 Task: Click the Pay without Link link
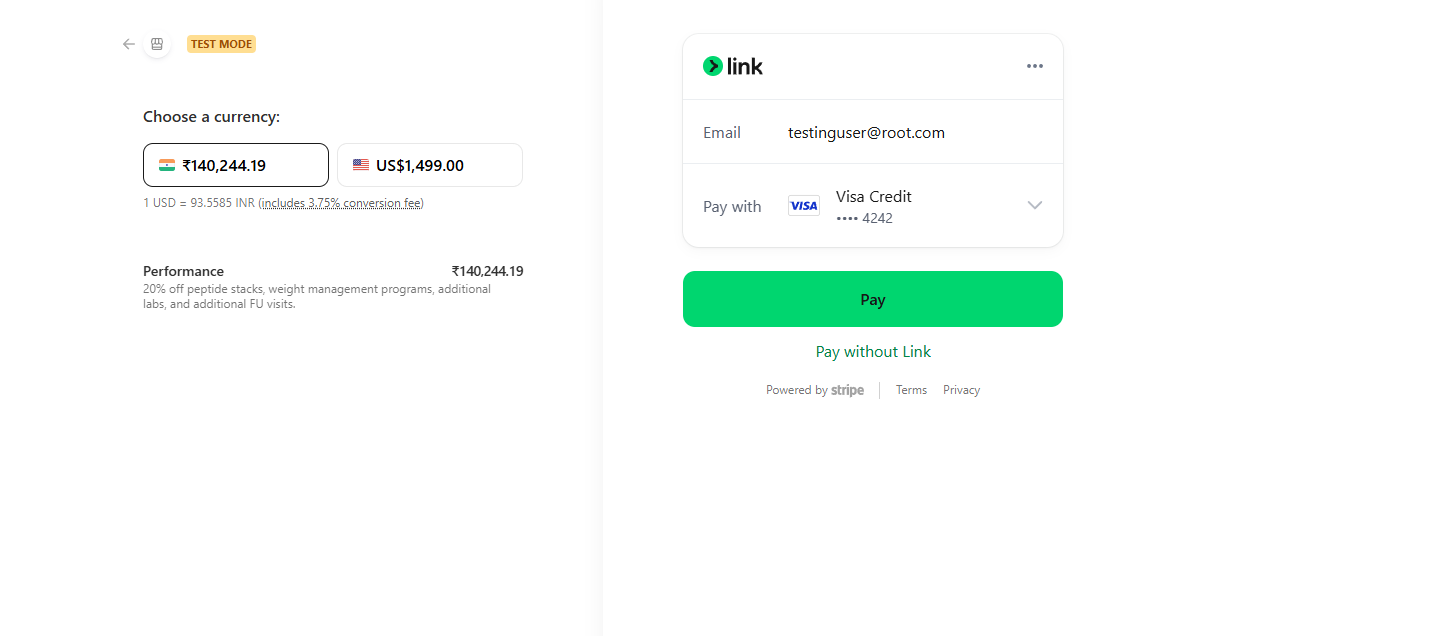tap(873, 352)
